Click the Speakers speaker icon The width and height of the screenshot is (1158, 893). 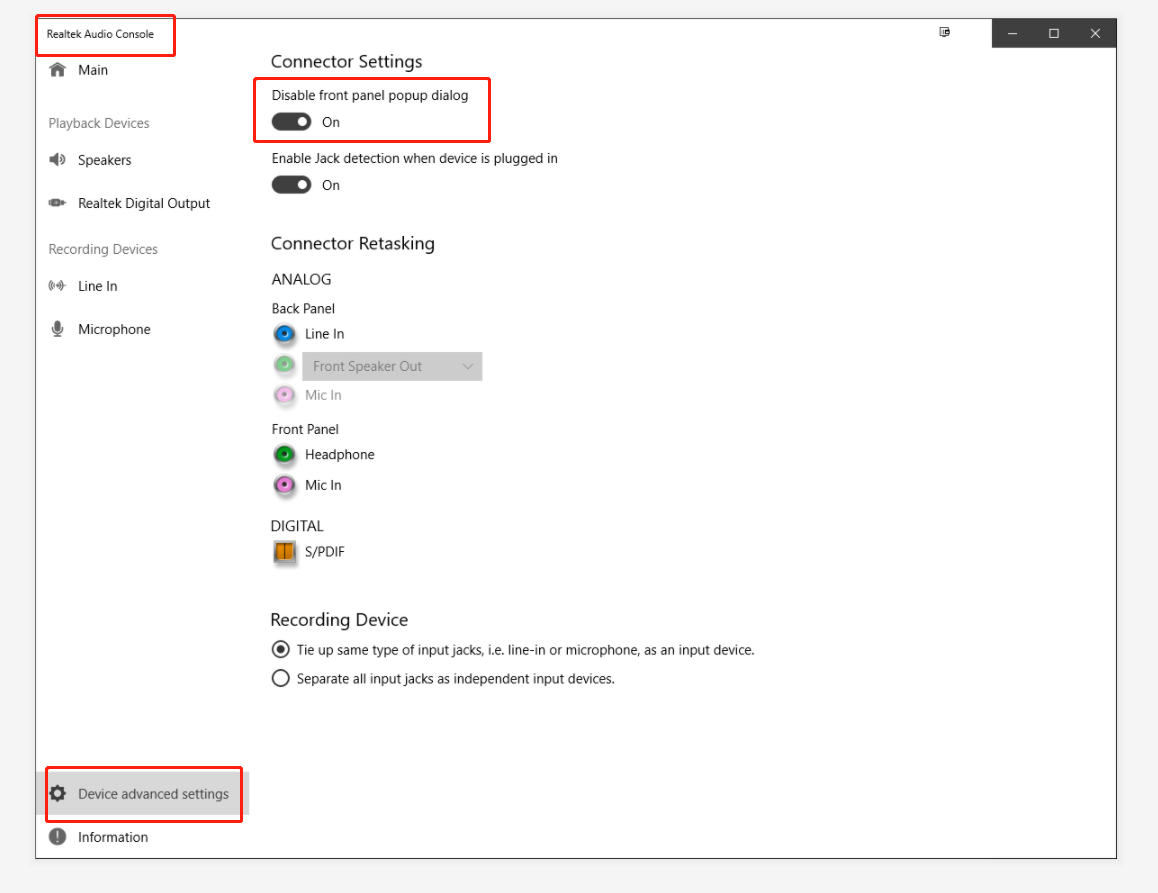(x=58, y=160)
